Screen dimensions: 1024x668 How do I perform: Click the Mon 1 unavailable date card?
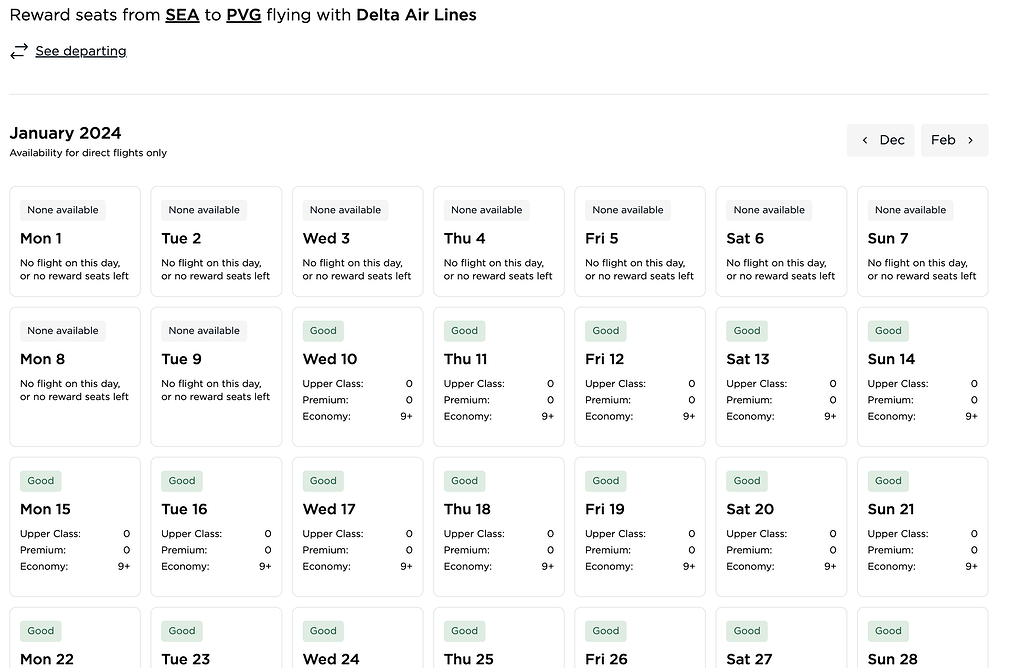tap(75, 241)
